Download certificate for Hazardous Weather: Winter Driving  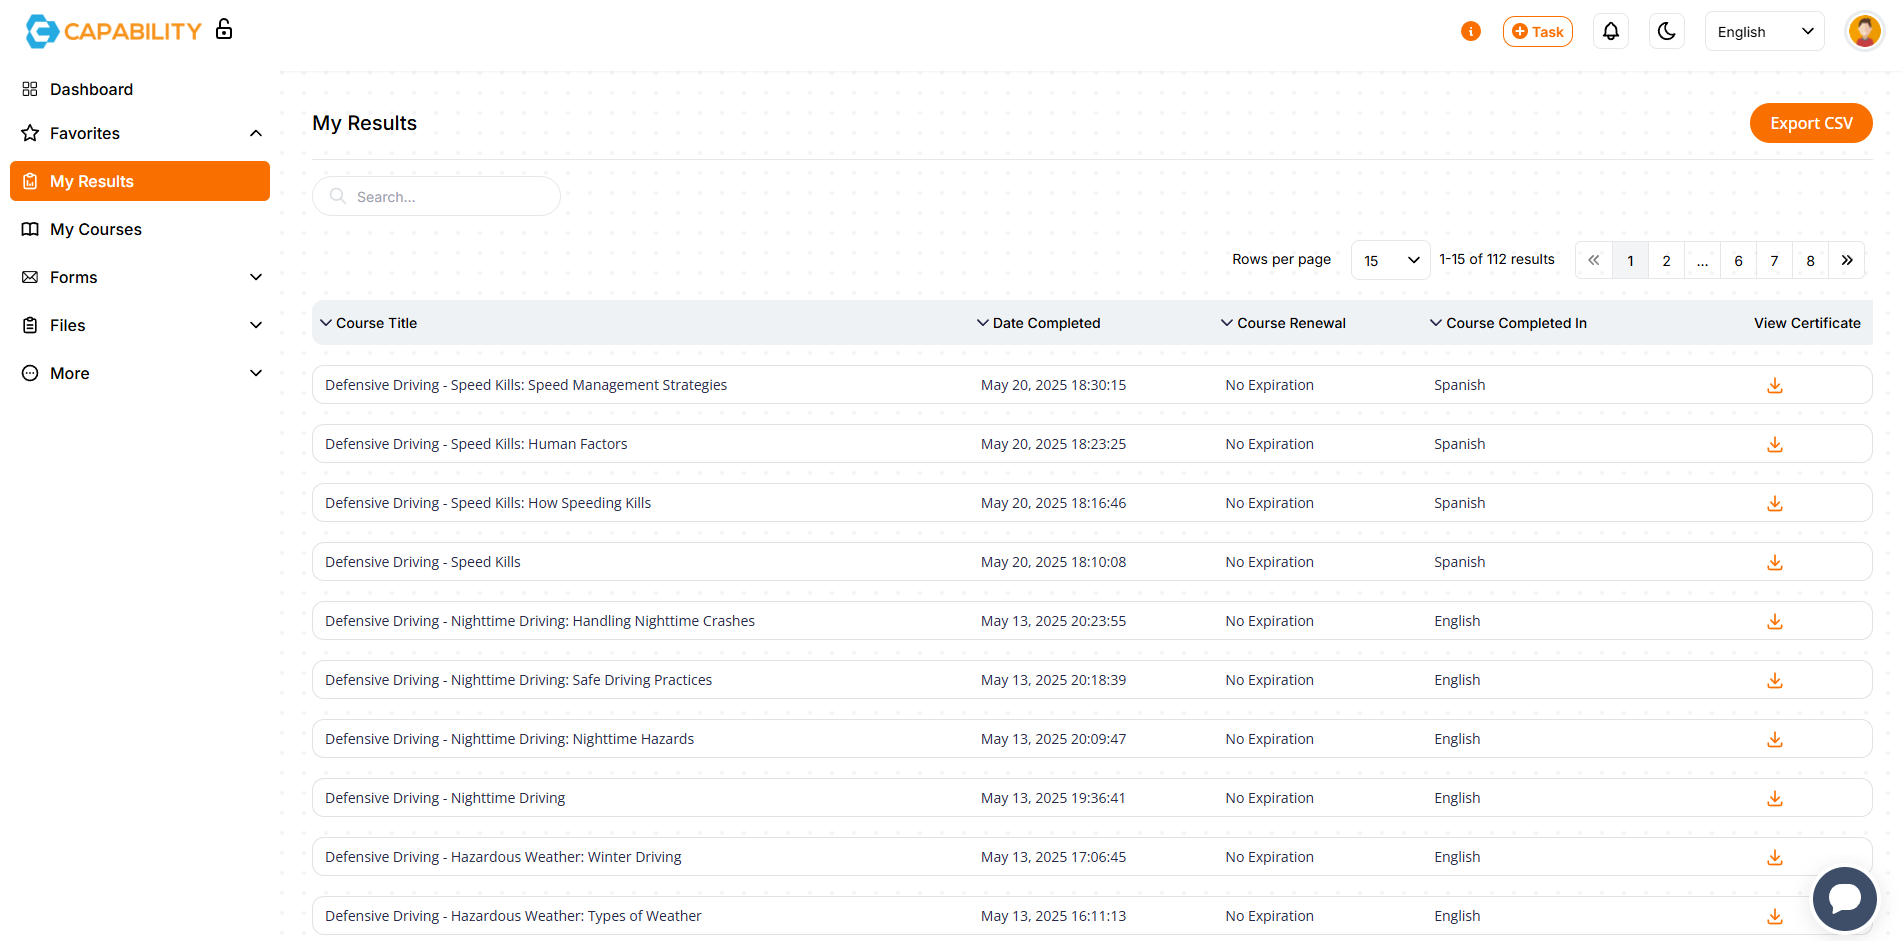click(1774, 857)
